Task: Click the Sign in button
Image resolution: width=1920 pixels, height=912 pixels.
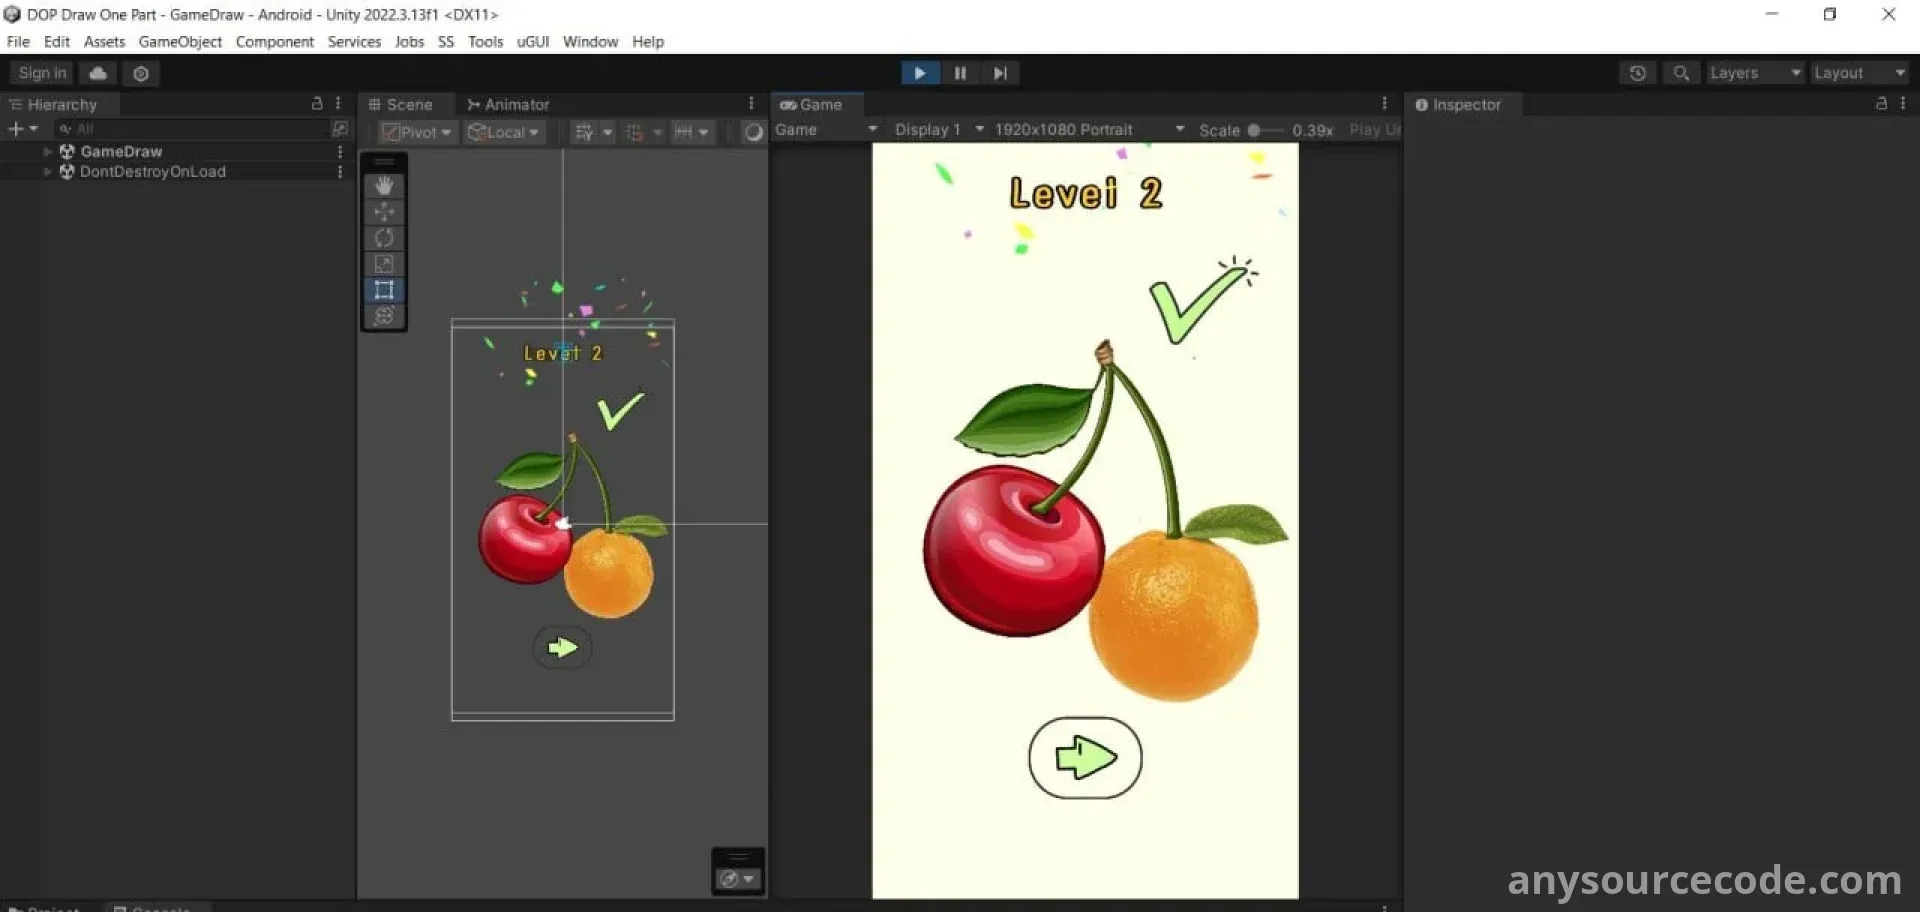Action: pyautogui.click(x=42, y=73)
